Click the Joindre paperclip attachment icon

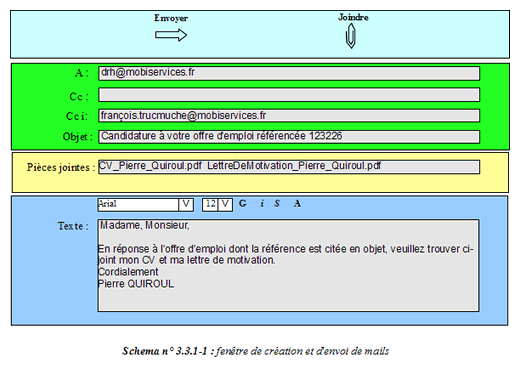click(351, 36)
